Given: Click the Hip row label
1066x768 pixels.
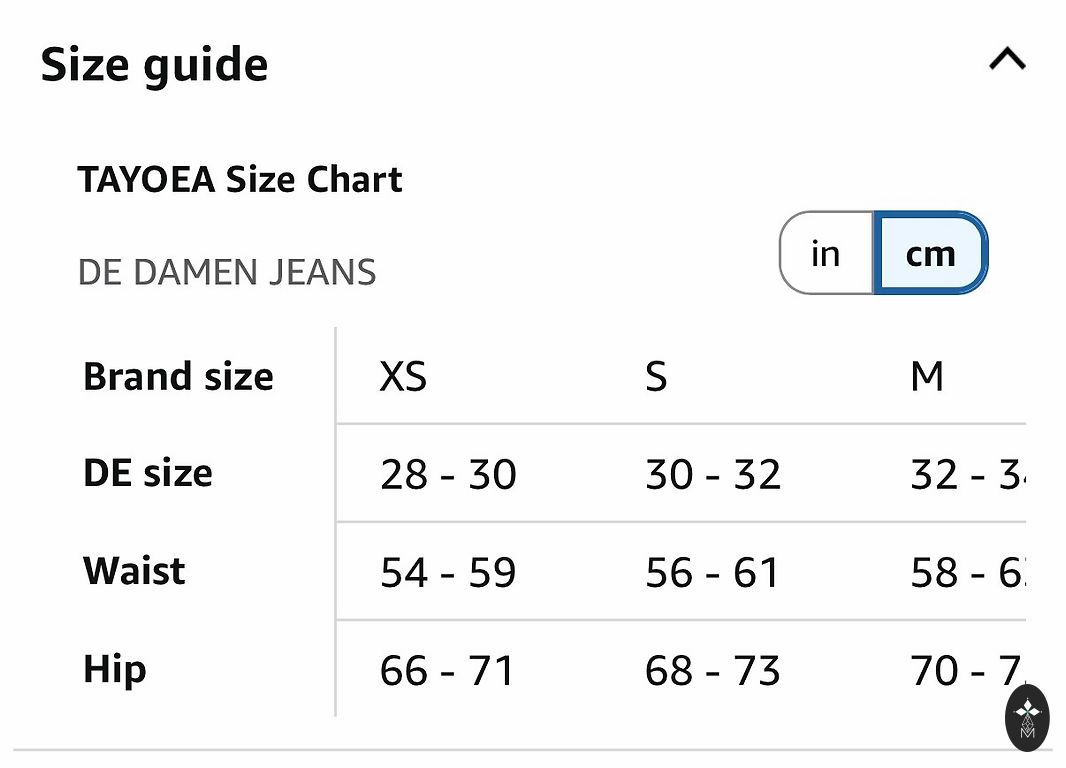Looking at the screenshot, I should click(x=114, y=669).
